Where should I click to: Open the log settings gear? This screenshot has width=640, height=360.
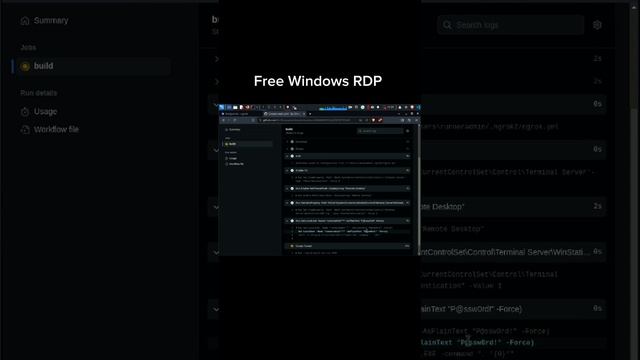(597, 25)
